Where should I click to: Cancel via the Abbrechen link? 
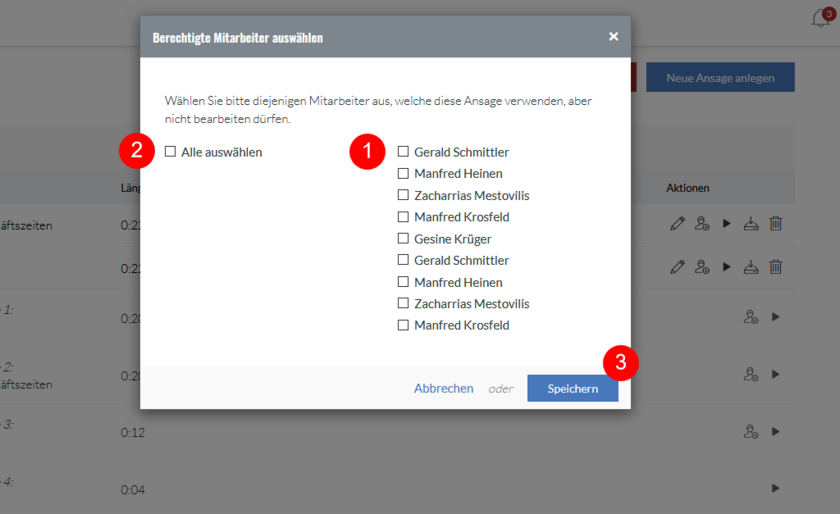444,388
